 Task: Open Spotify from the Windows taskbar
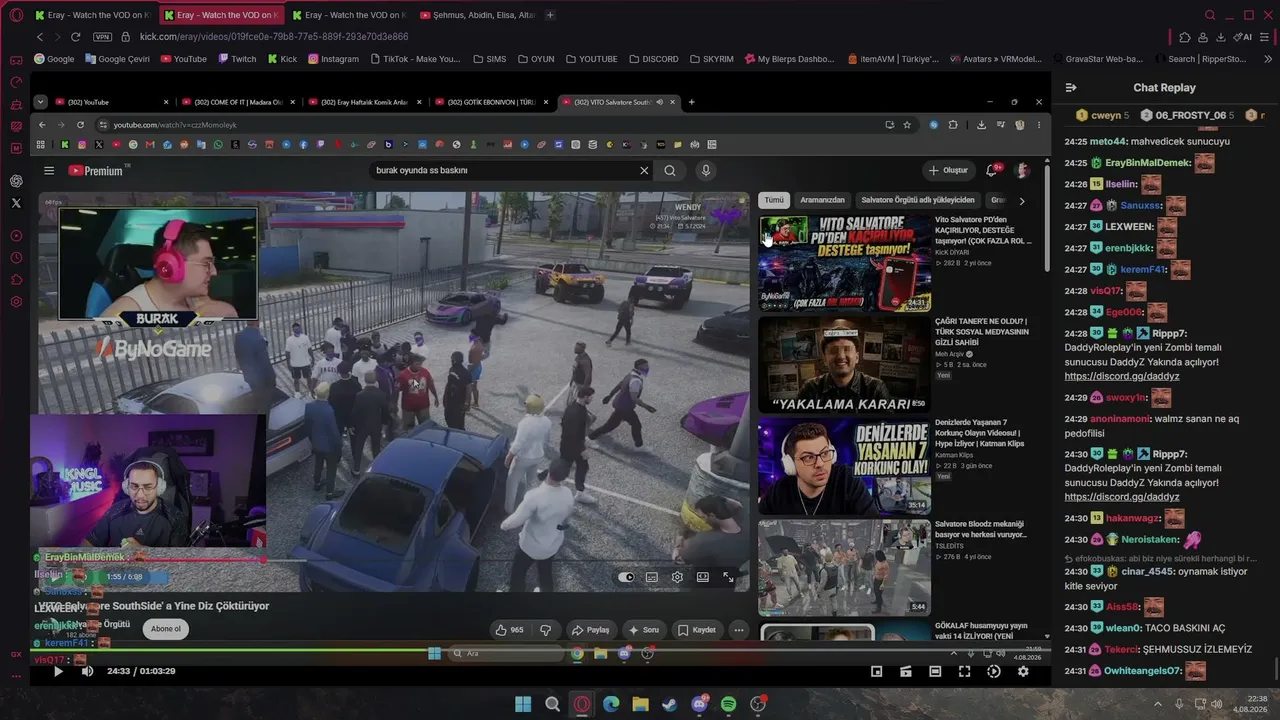(728, 704)
